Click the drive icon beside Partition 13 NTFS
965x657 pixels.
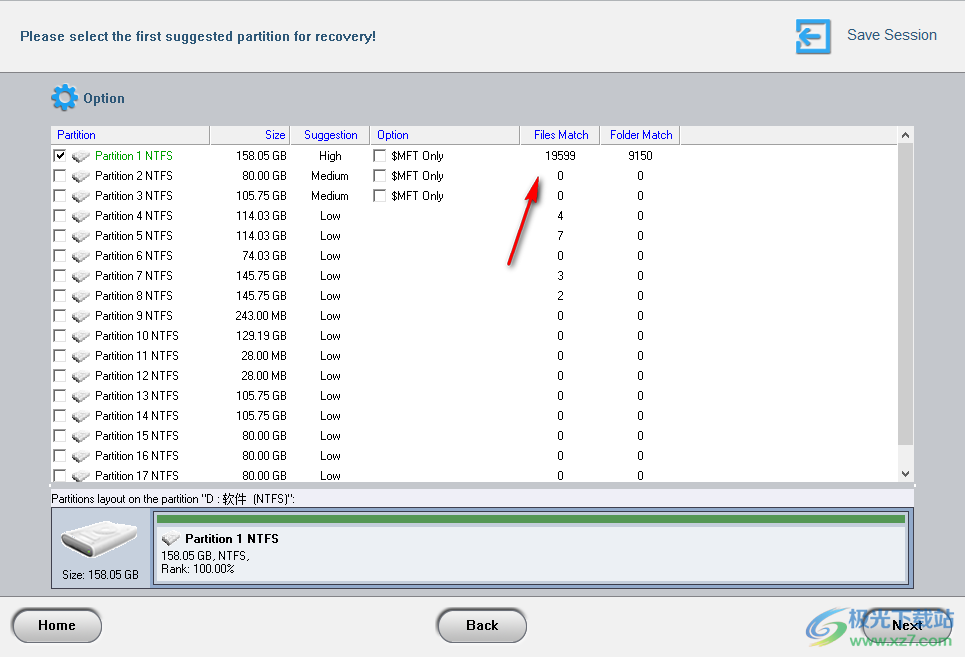81,396
